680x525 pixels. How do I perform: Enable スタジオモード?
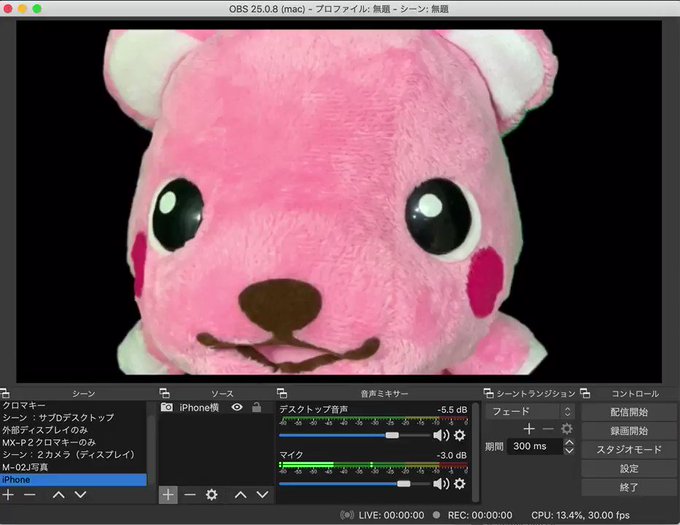point(629,450)
